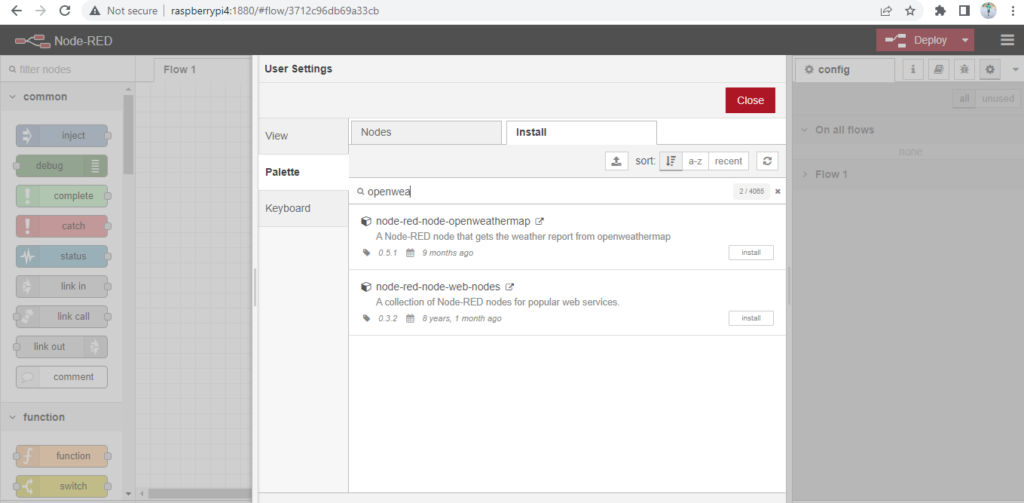Switch to the Install tab
This screenshot has width=1024, height=503.
581,133
